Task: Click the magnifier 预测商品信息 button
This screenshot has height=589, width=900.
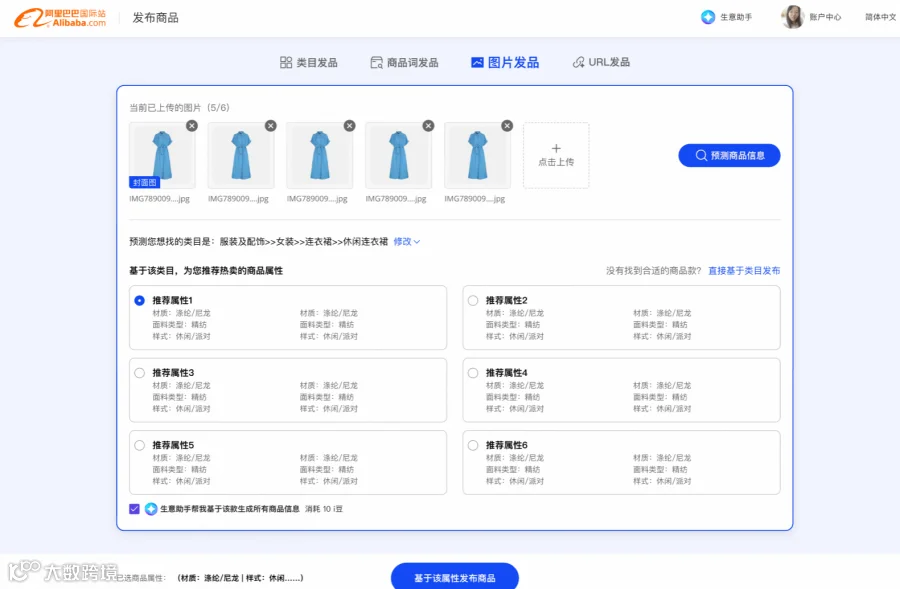Action: pyautogui.click(x=729, y=156)
